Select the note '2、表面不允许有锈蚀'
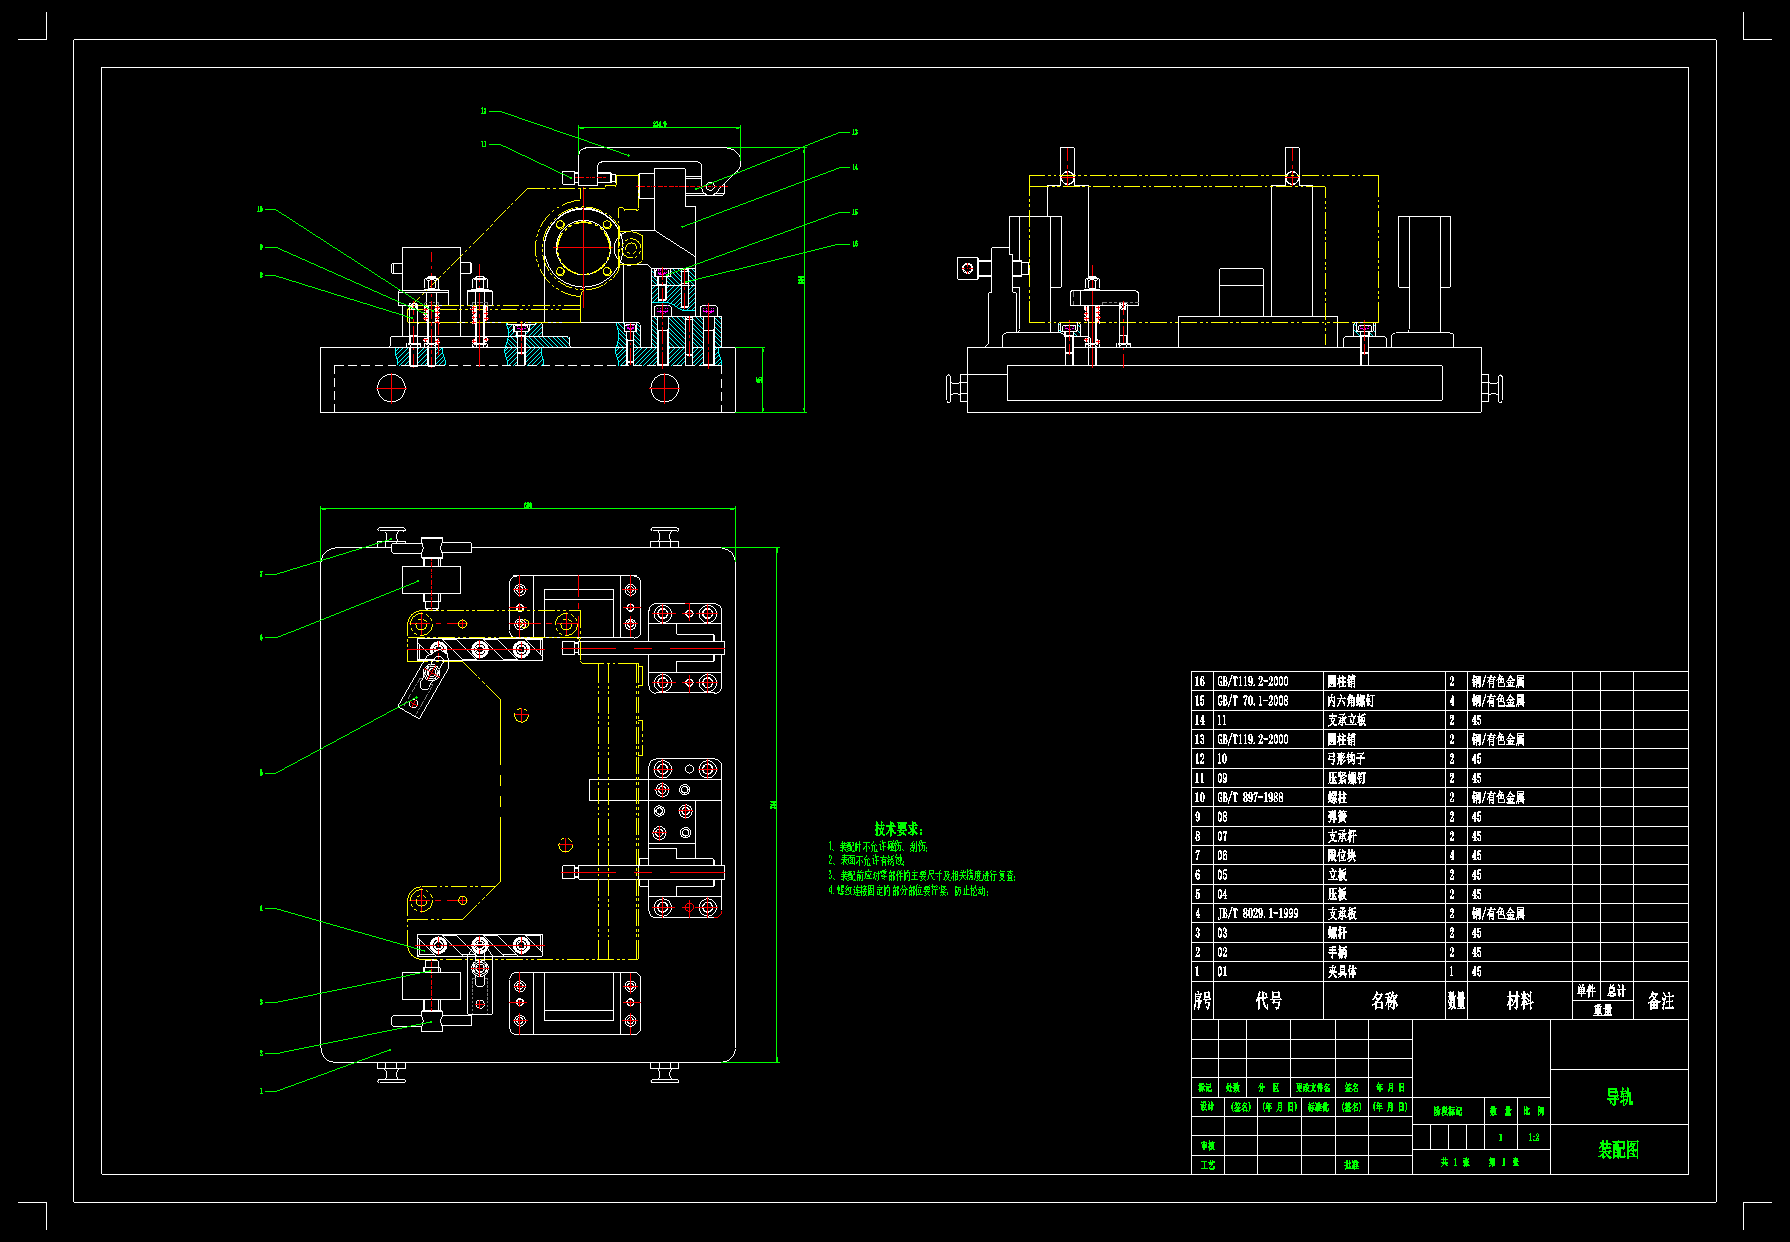The height and width of the screenshot is (1242, 1790). point(865,860)
